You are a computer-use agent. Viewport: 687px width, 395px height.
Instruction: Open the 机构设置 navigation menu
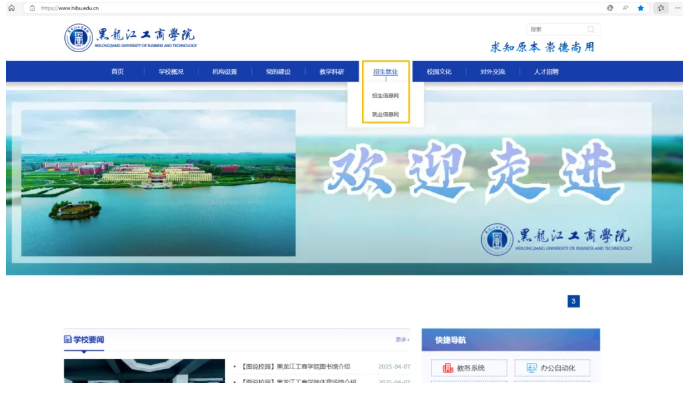coord(225,72)
